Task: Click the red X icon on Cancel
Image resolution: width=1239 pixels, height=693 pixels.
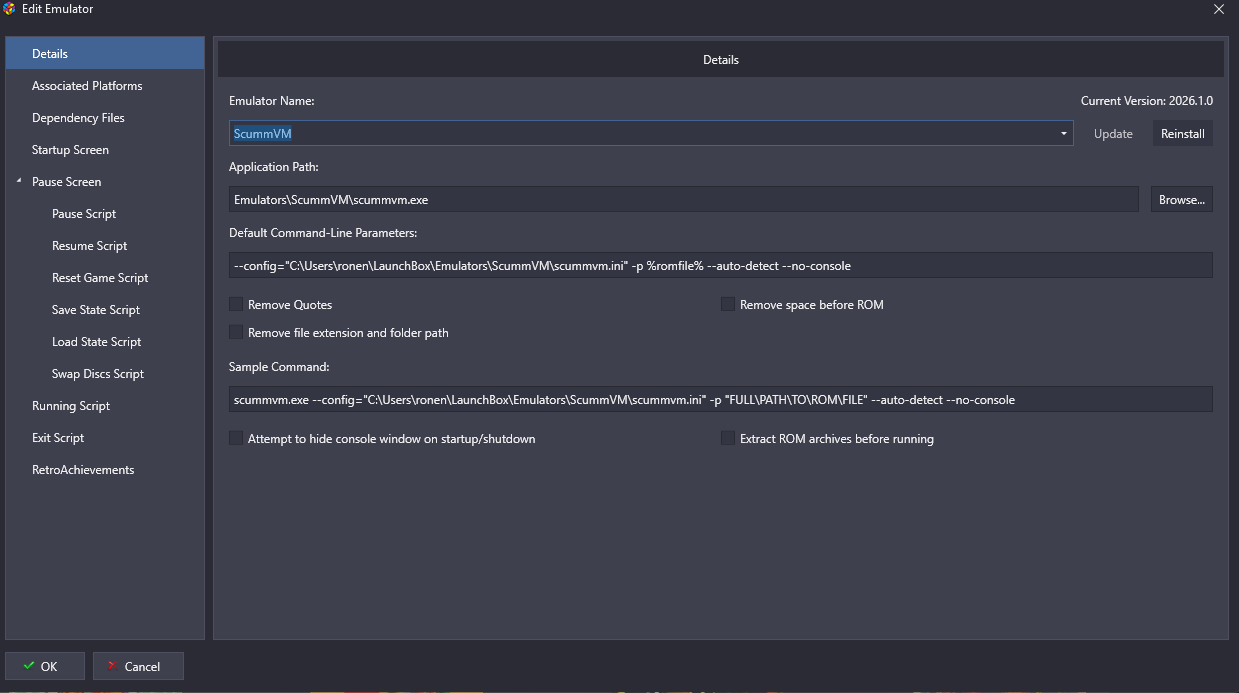Action: coord(111,666)
